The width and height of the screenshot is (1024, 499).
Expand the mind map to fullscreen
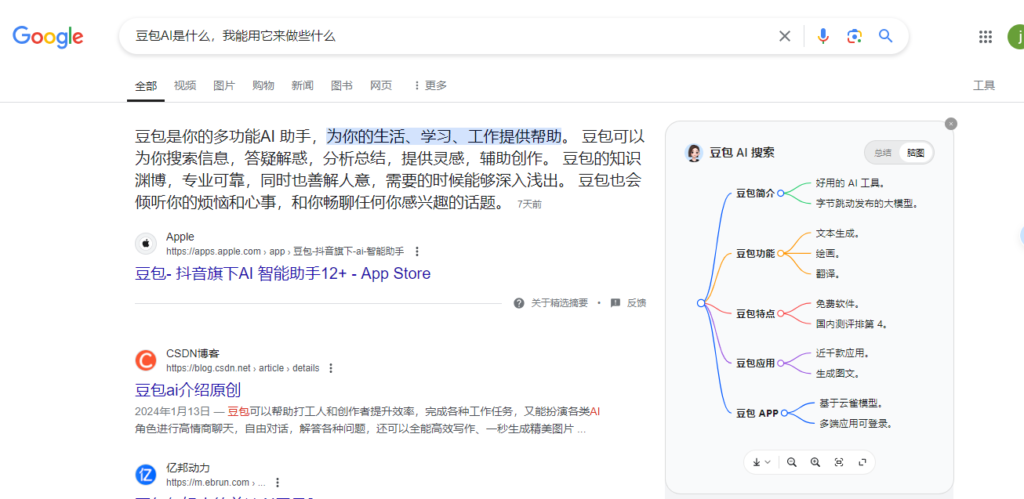862,462
